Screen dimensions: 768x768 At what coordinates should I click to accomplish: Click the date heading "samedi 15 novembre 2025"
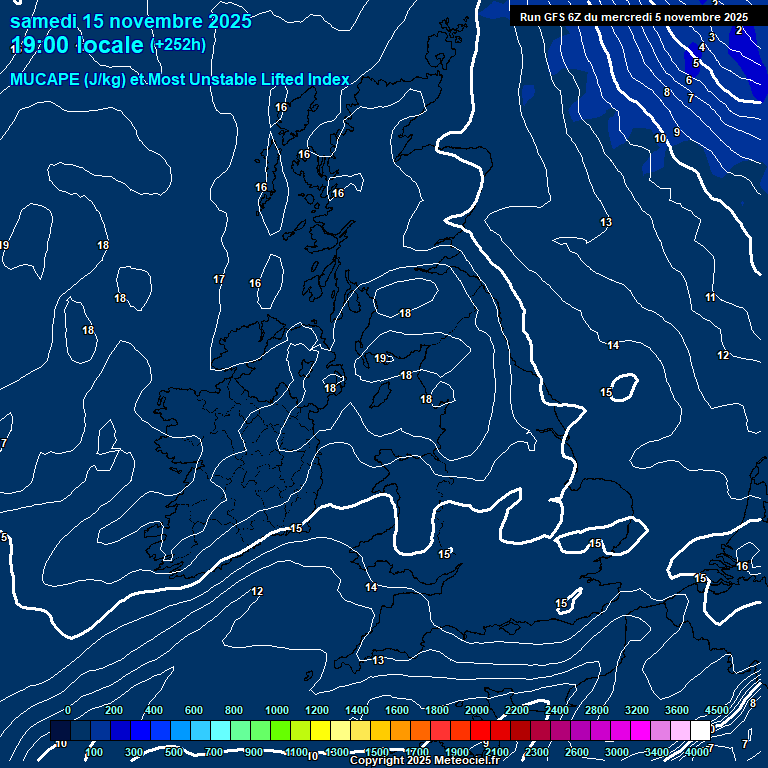click(x=130, y=21)
